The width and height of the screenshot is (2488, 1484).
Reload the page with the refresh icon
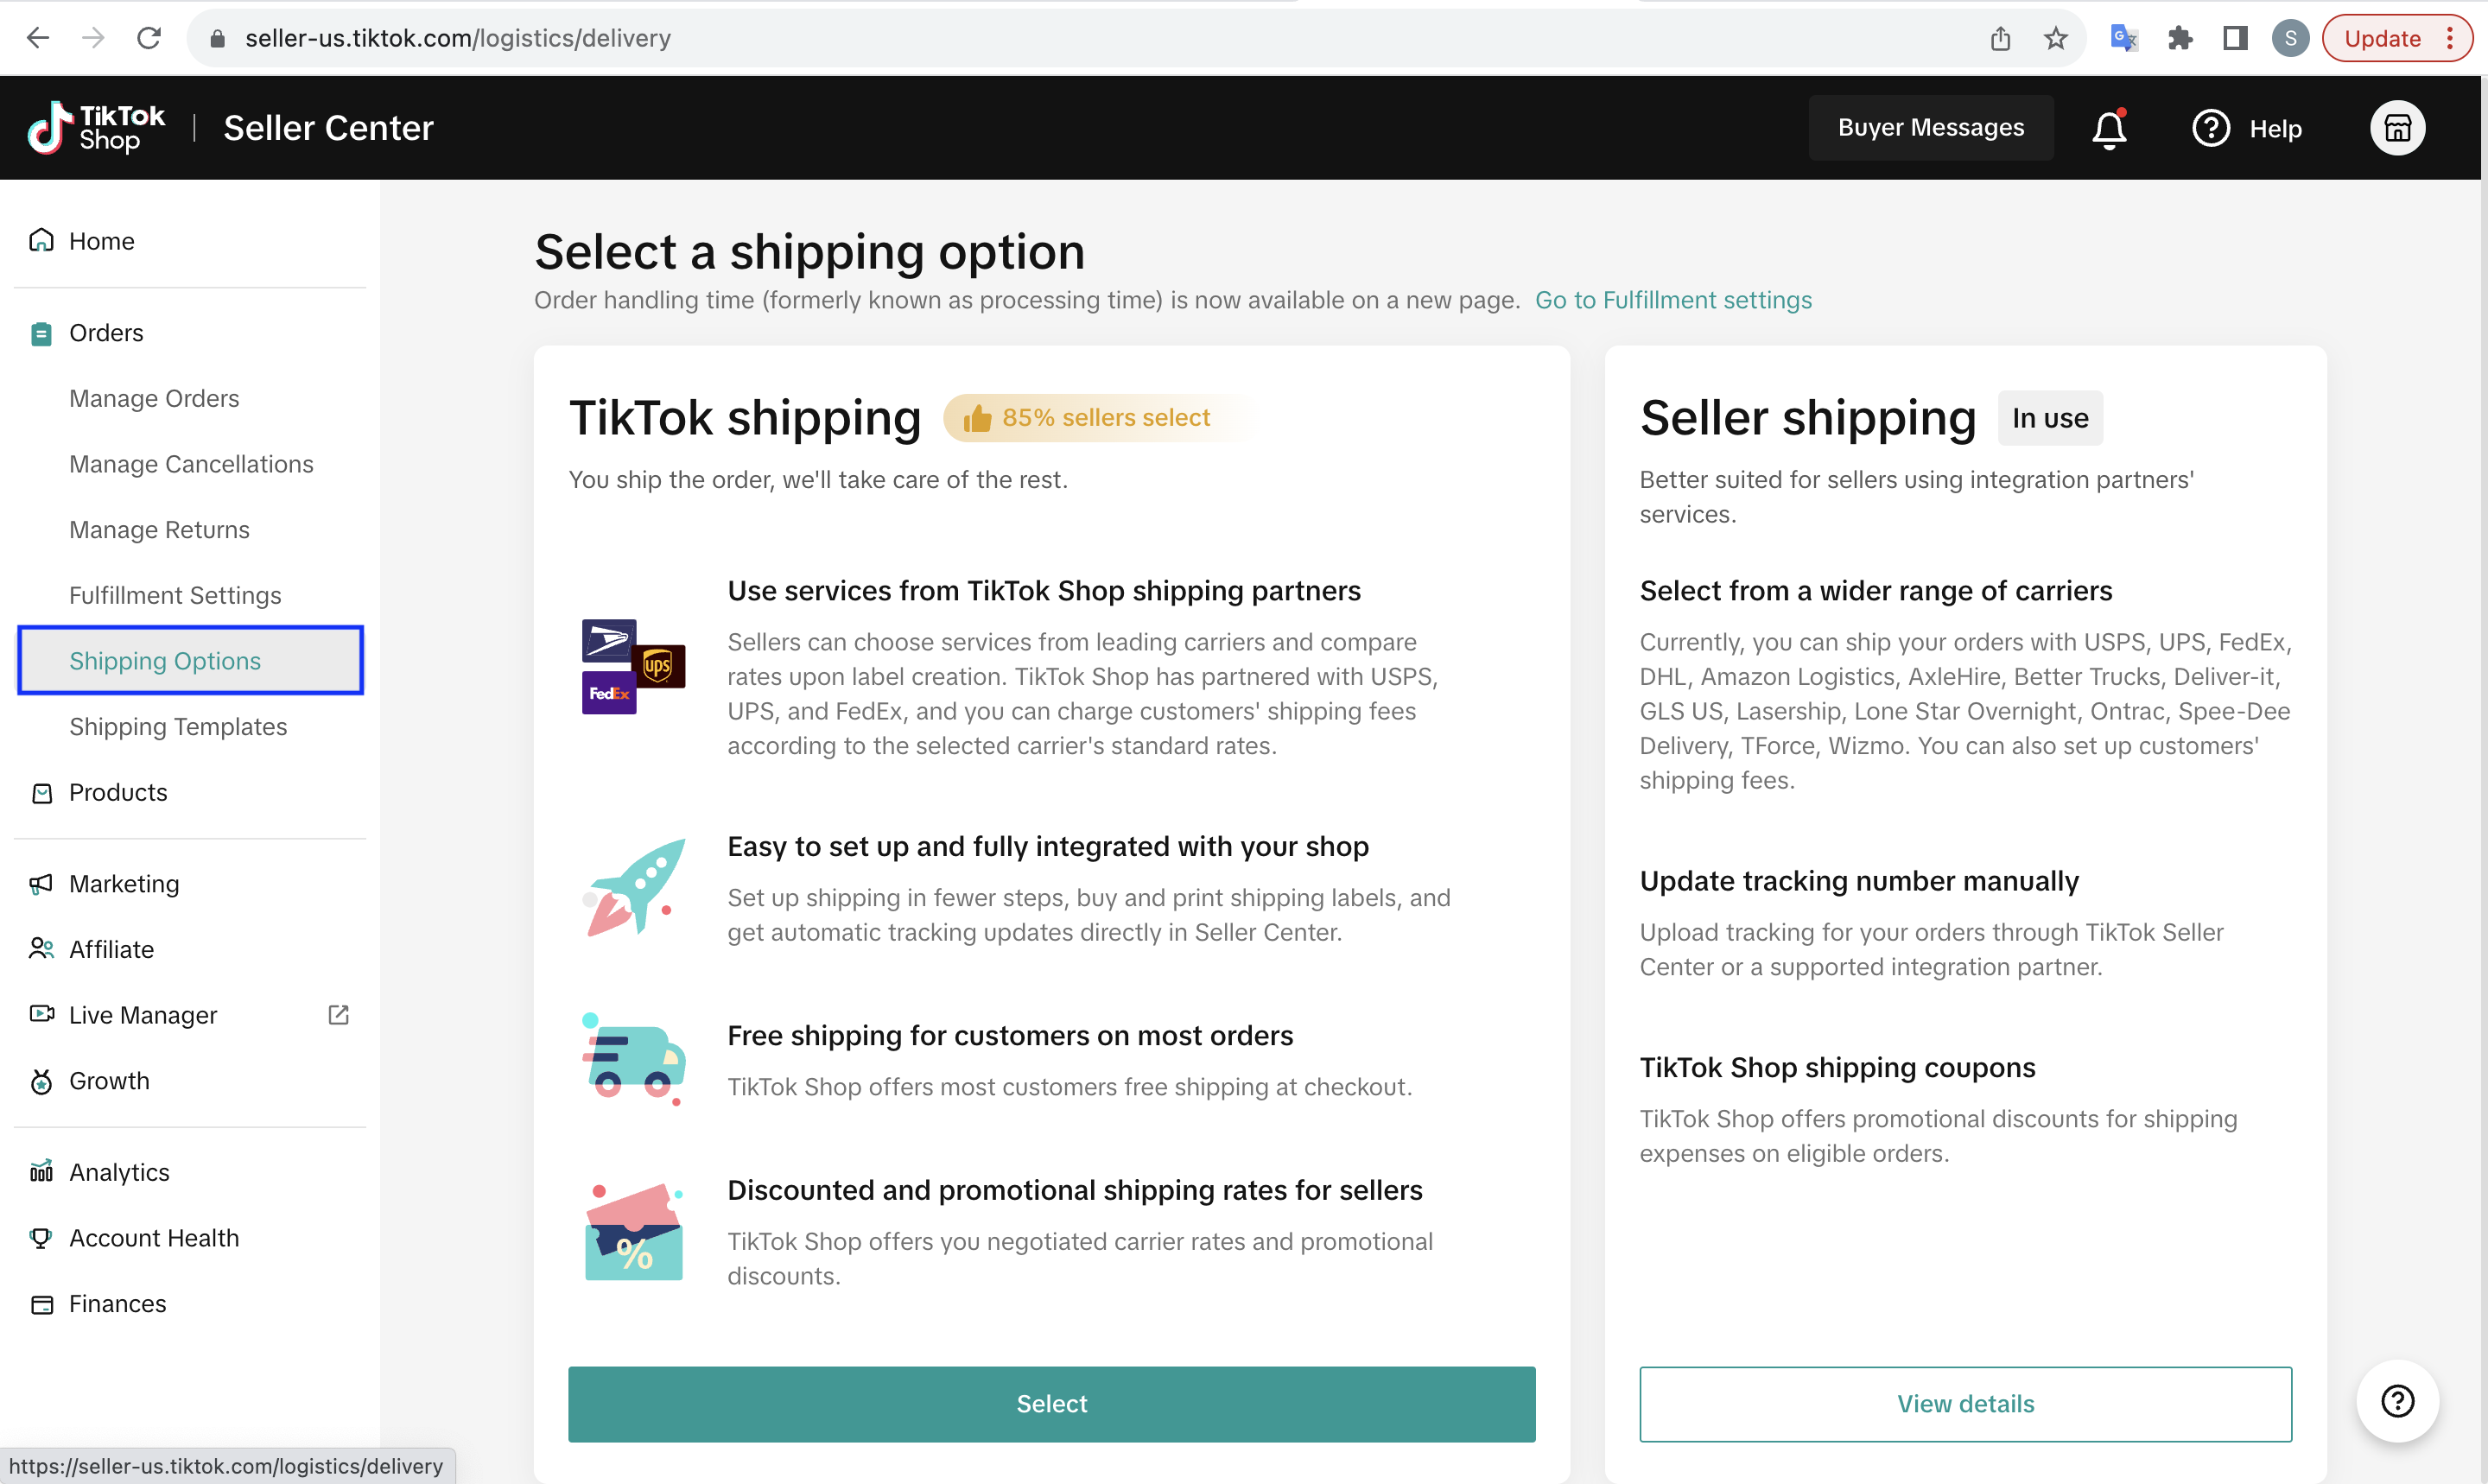(x=149, y=39)
